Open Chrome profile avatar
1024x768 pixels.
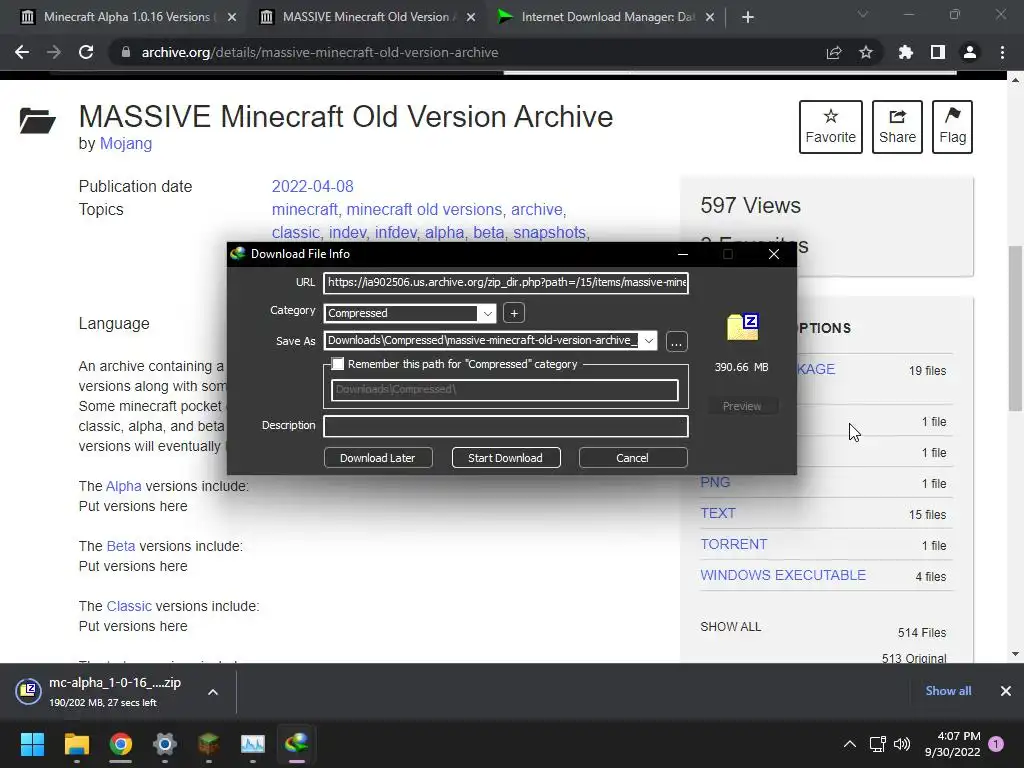pyautogui.click(x=970, y=52)
